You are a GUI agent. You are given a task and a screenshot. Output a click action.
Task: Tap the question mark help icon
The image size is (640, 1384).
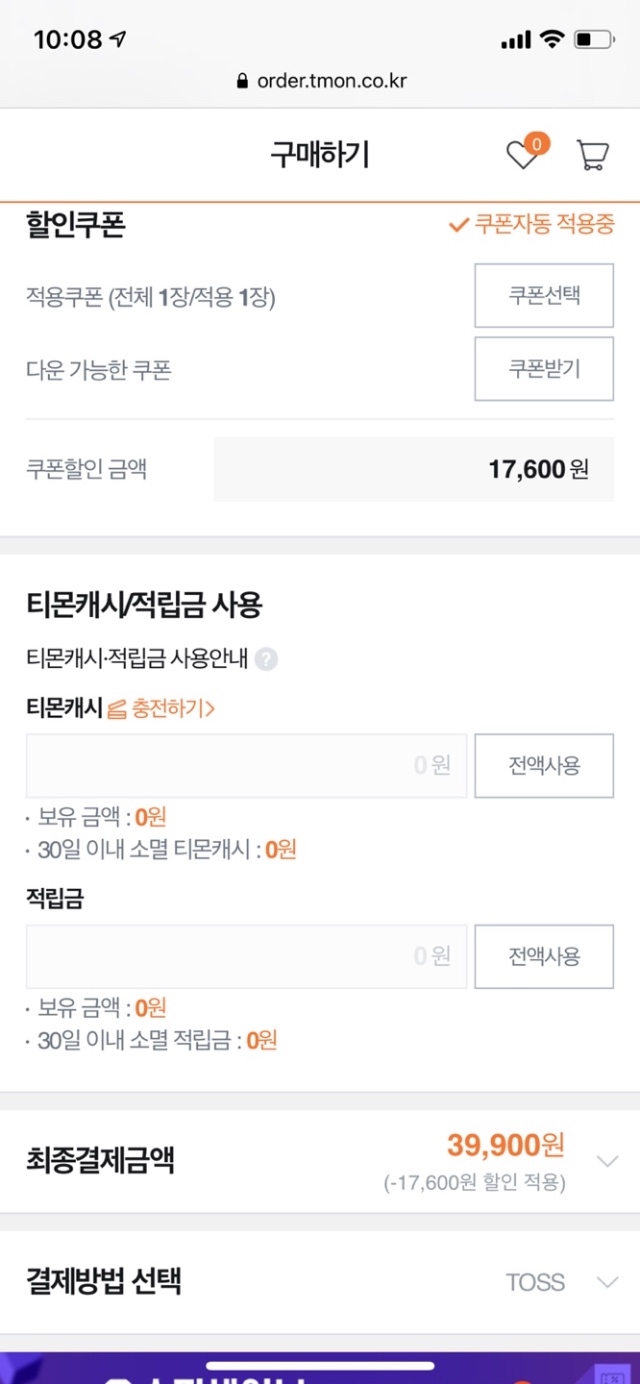(266, 659)
